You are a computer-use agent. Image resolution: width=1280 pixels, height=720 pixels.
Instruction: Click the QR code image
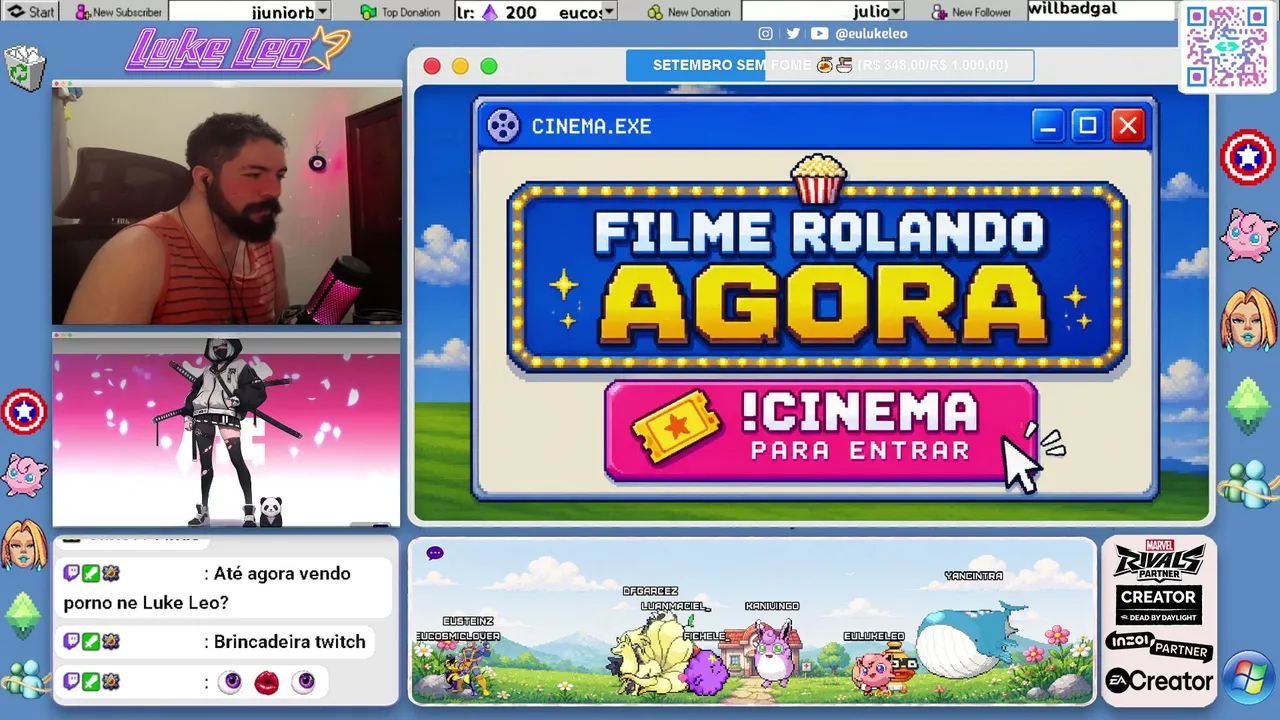coord(1226,46)
